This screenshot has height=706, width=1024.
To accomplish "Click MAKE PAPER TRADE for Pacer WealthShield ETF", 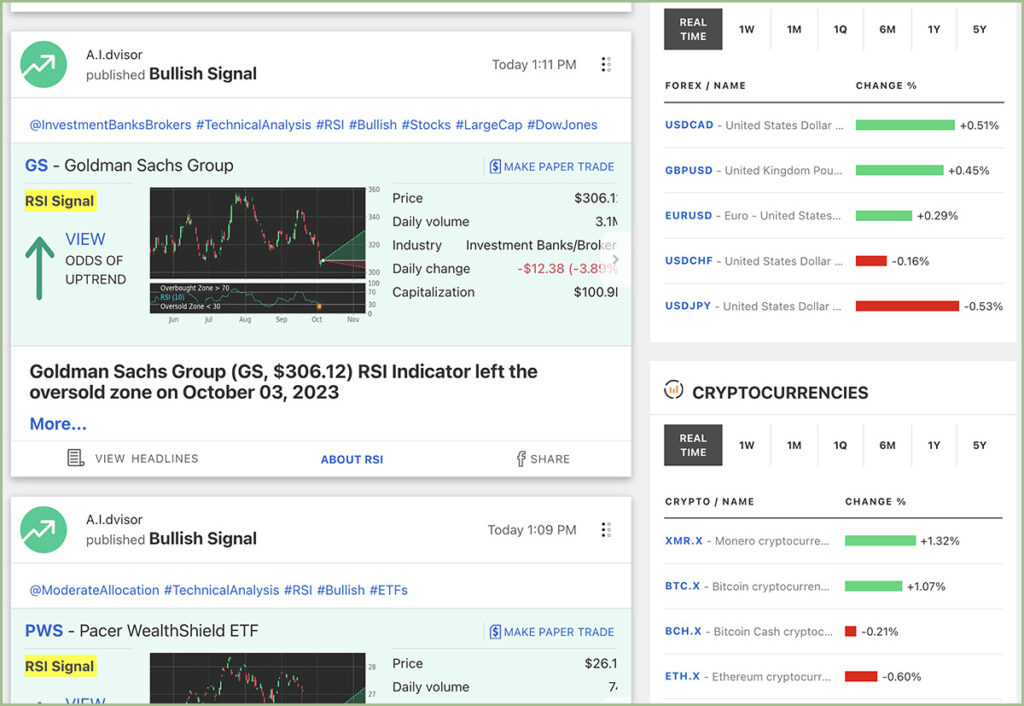I will tap(552, 632).
